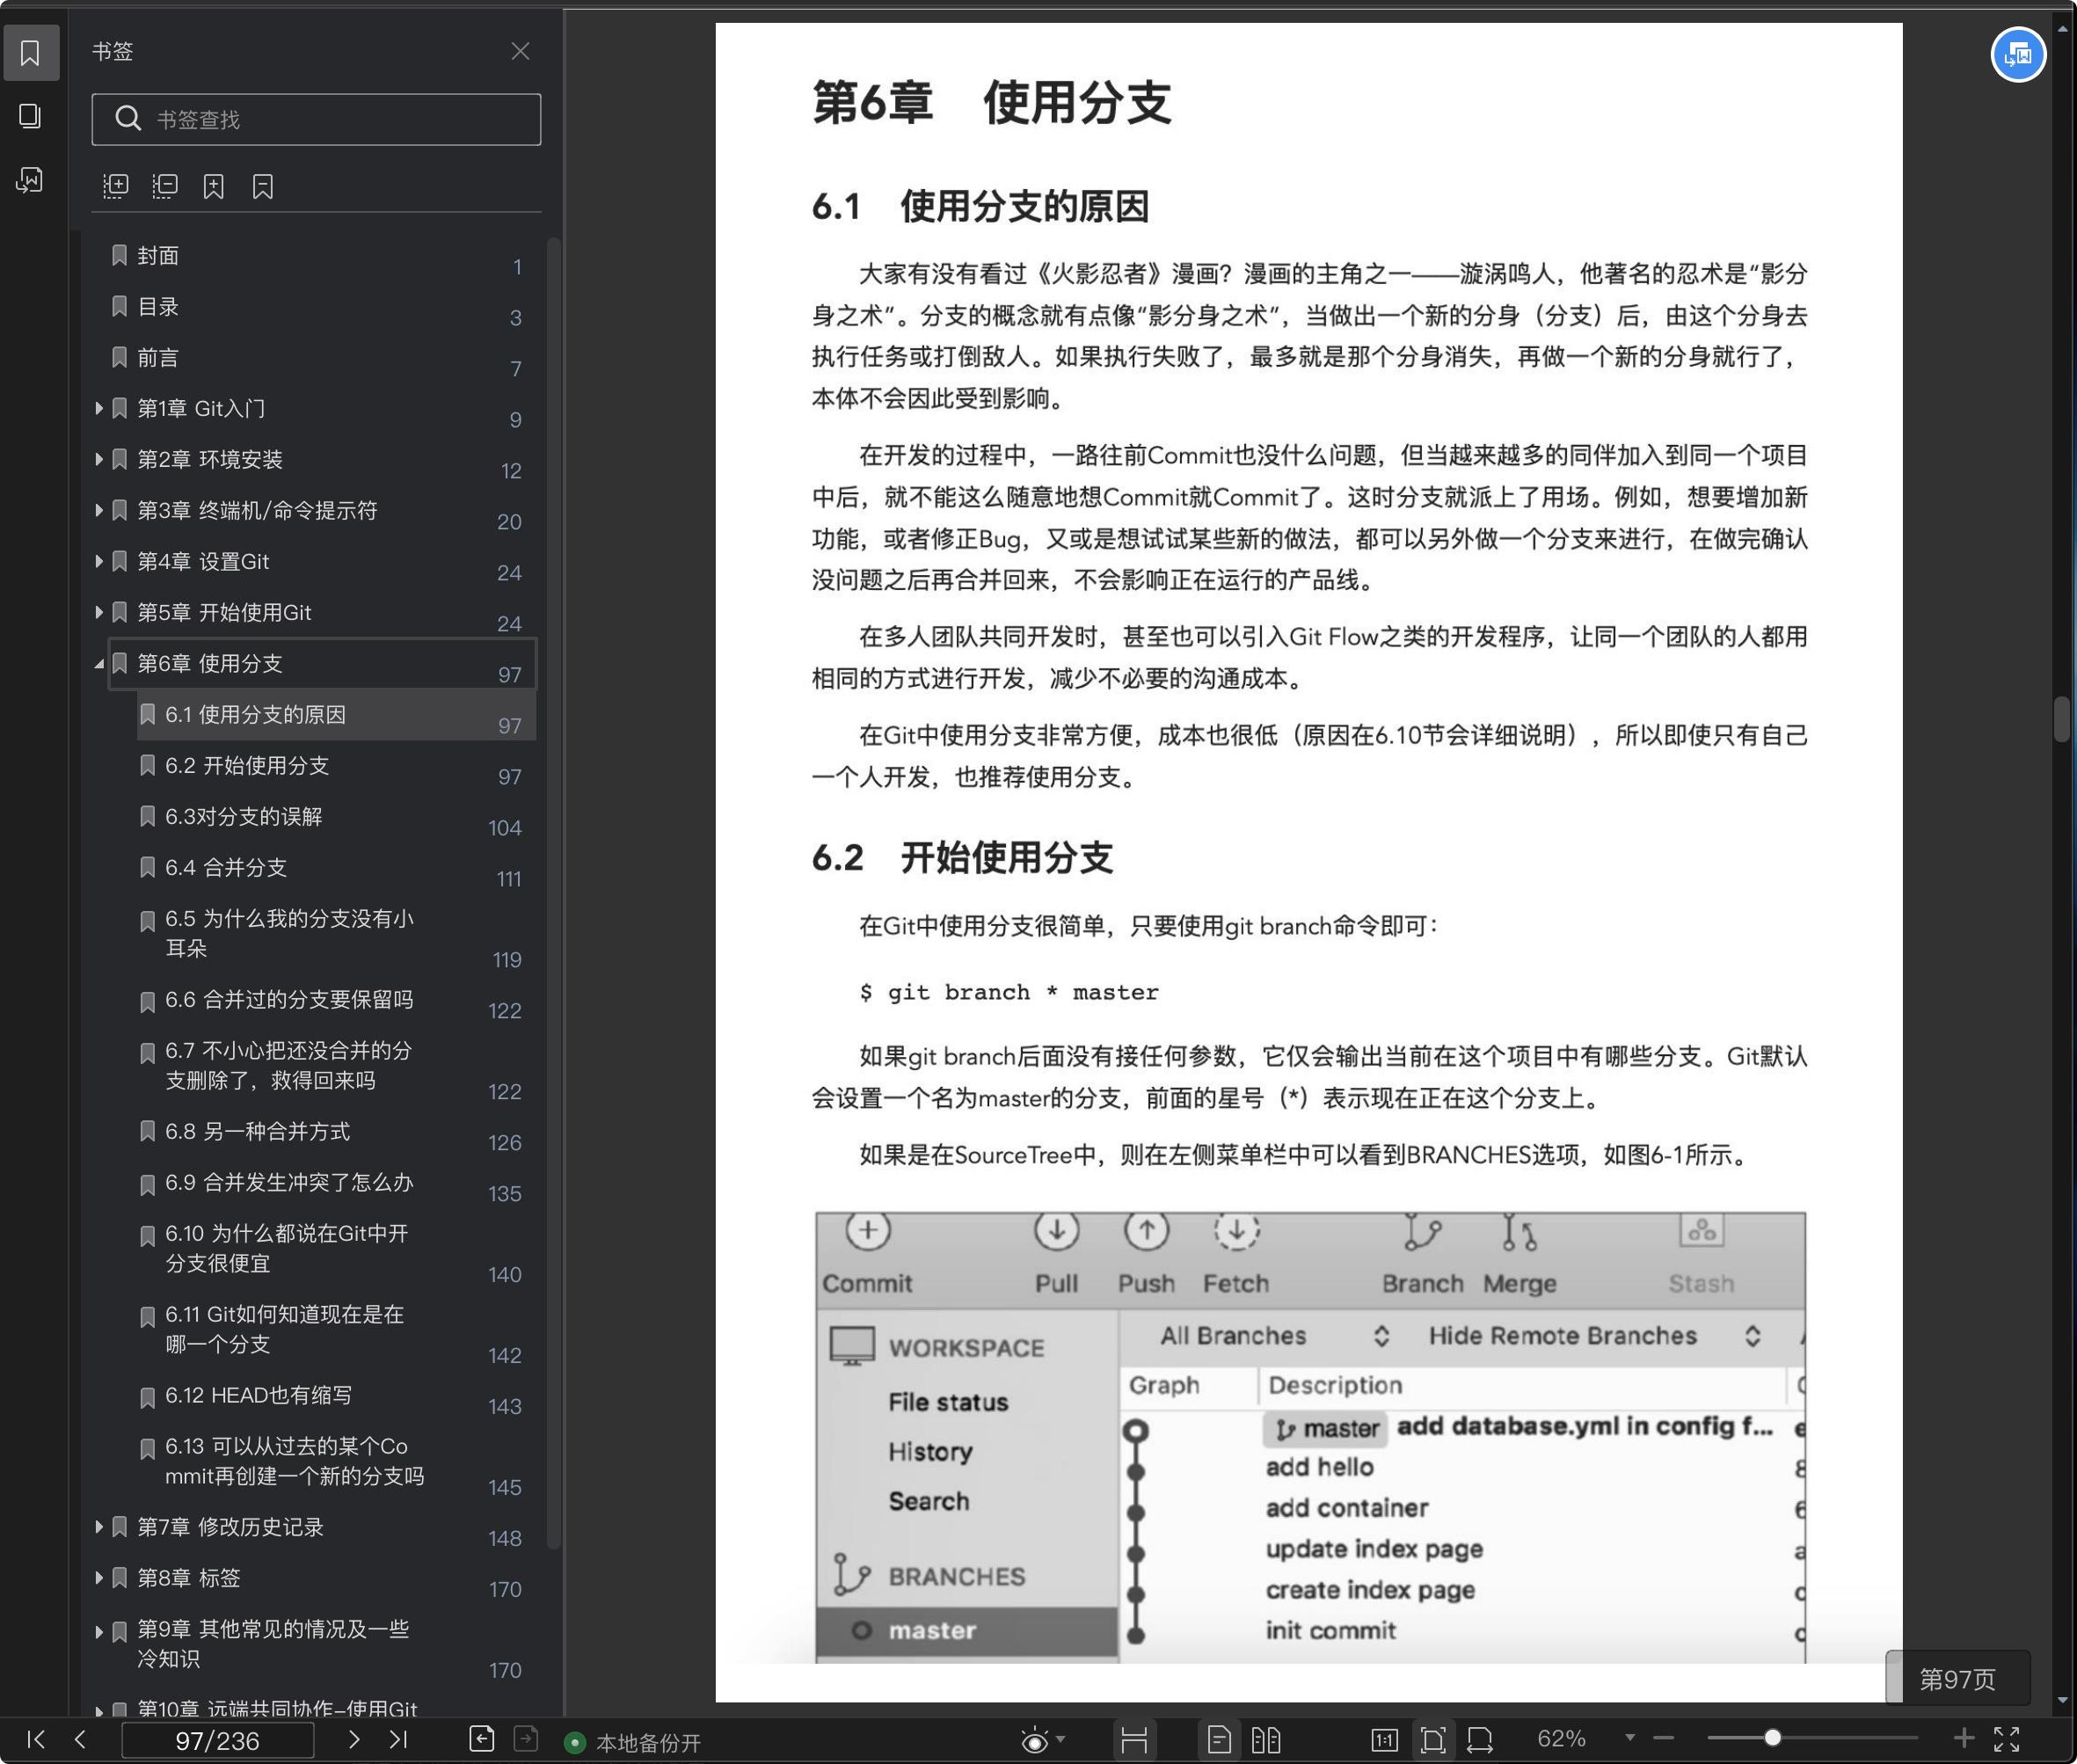This screenshot has width=2077, height=1764.
Task: Go back to the previous view
Action: (482, 1739)
